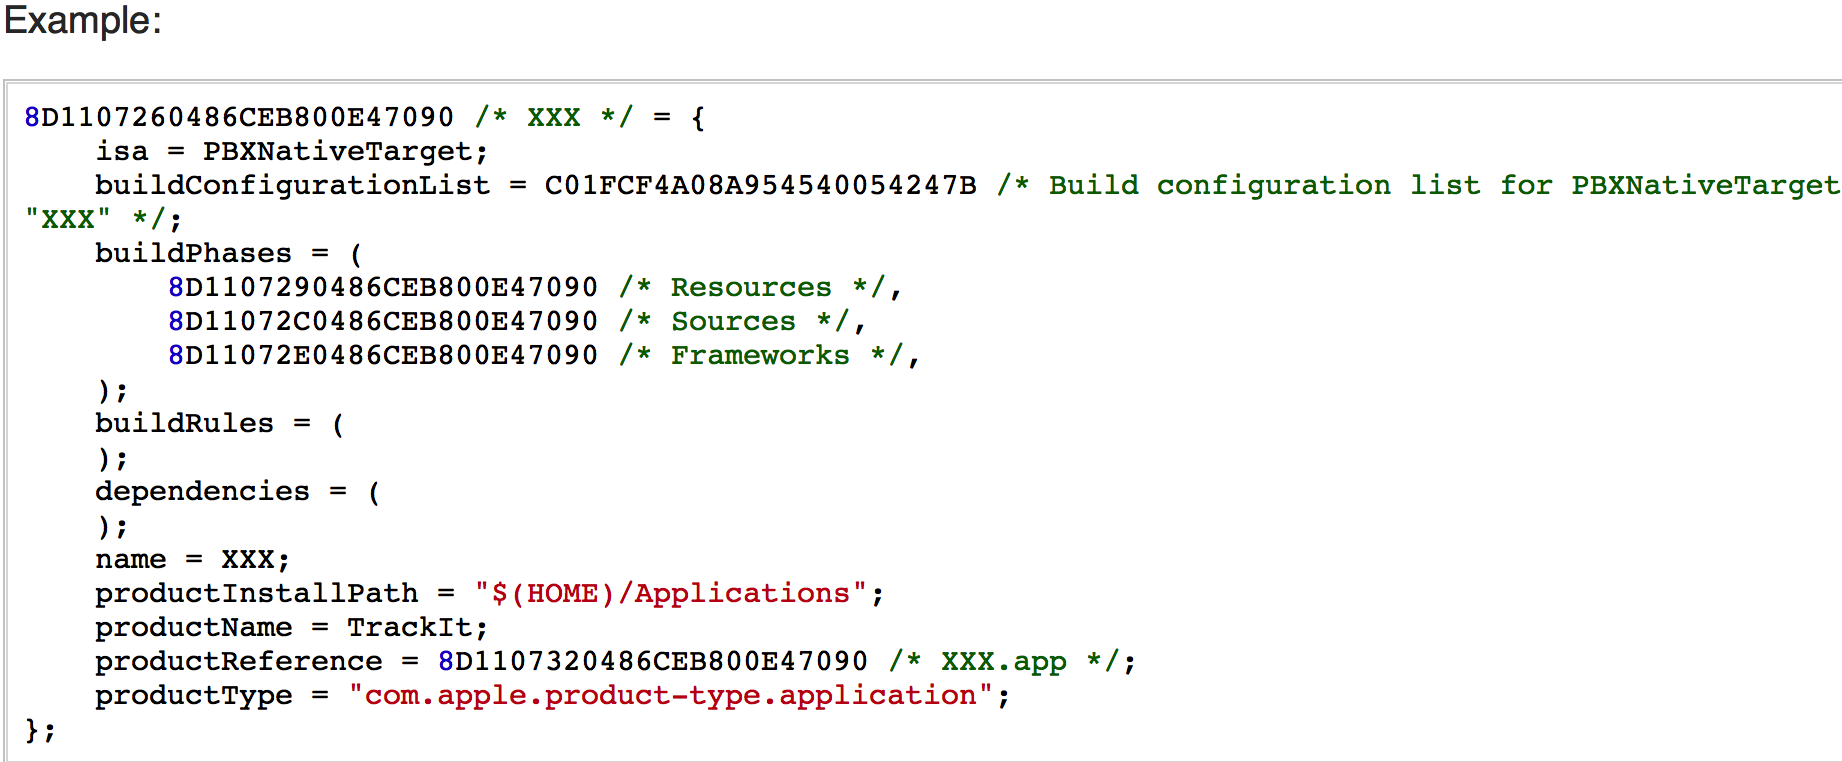Click the dependencies key
Screen dimensions: 1842x762
click(202, 492)
